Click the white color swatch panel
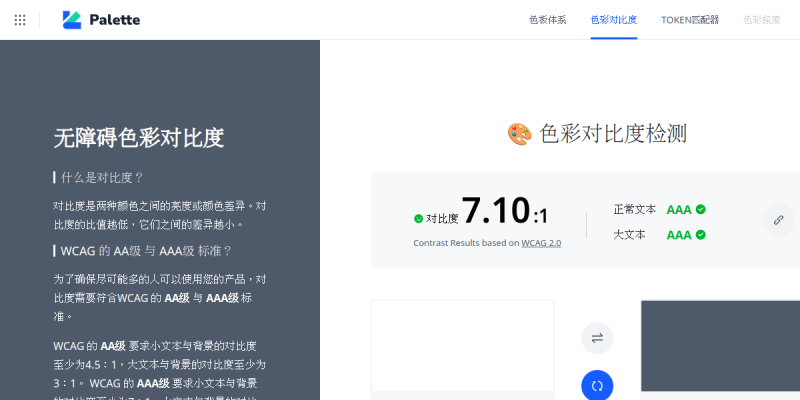 coord(462,346)
